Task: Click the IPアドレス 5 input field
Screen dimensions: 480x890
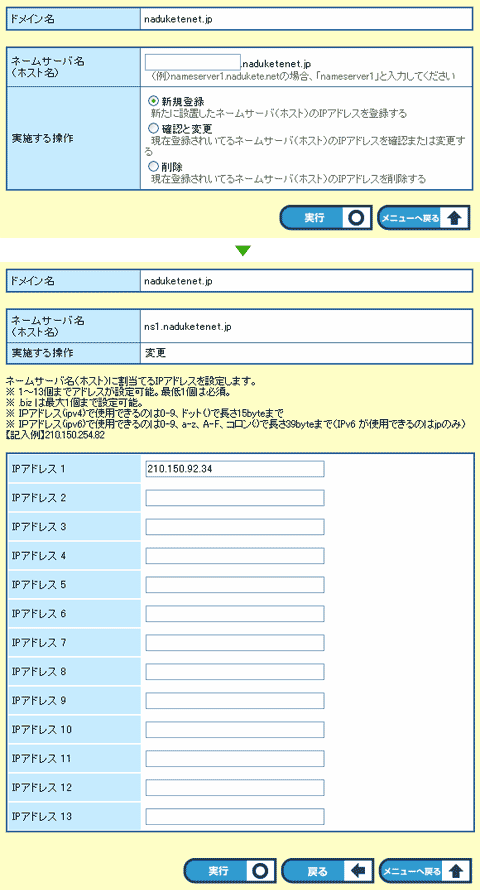Action: (x=235, y=585)
